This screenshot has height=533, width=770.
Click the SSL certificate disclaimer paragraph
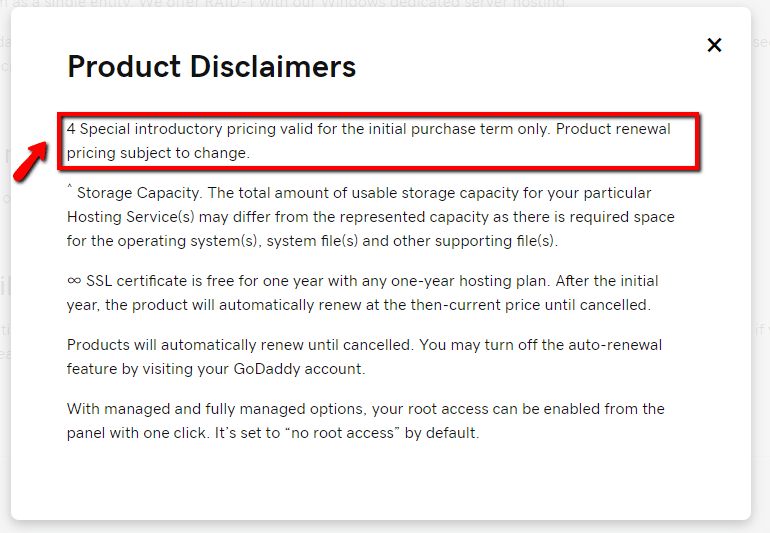coord(362,293)
